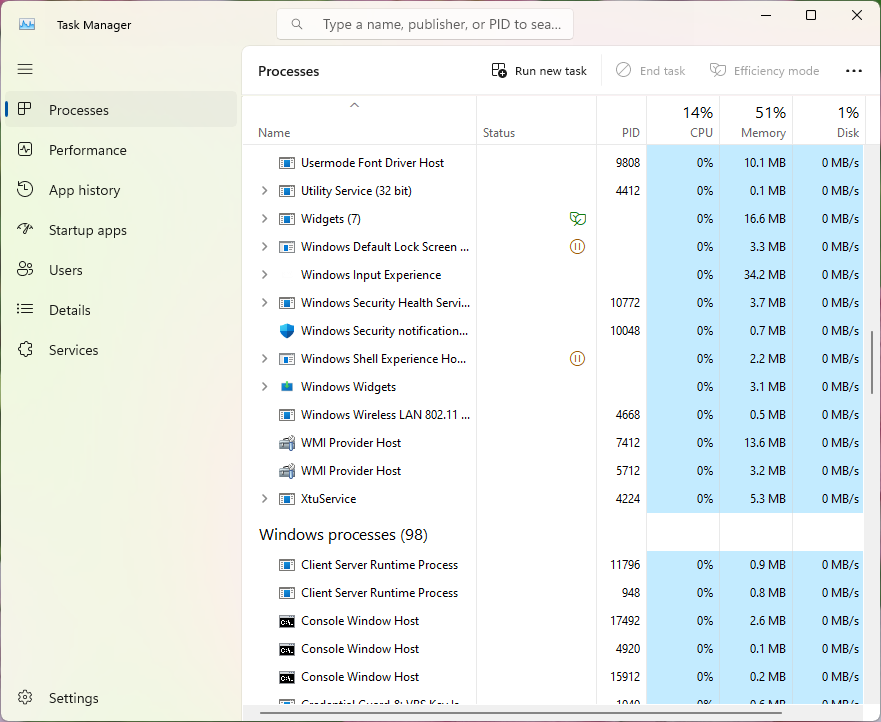881x722 pixels.
Task: Click the Performance sidebar icon
Action: pyautogui.click(x=25, y=149)
